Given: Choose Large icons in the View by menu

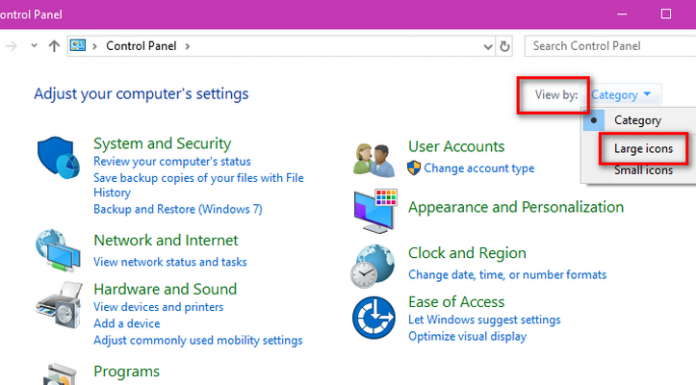Looking at the screenshot, I should point(643,149).
